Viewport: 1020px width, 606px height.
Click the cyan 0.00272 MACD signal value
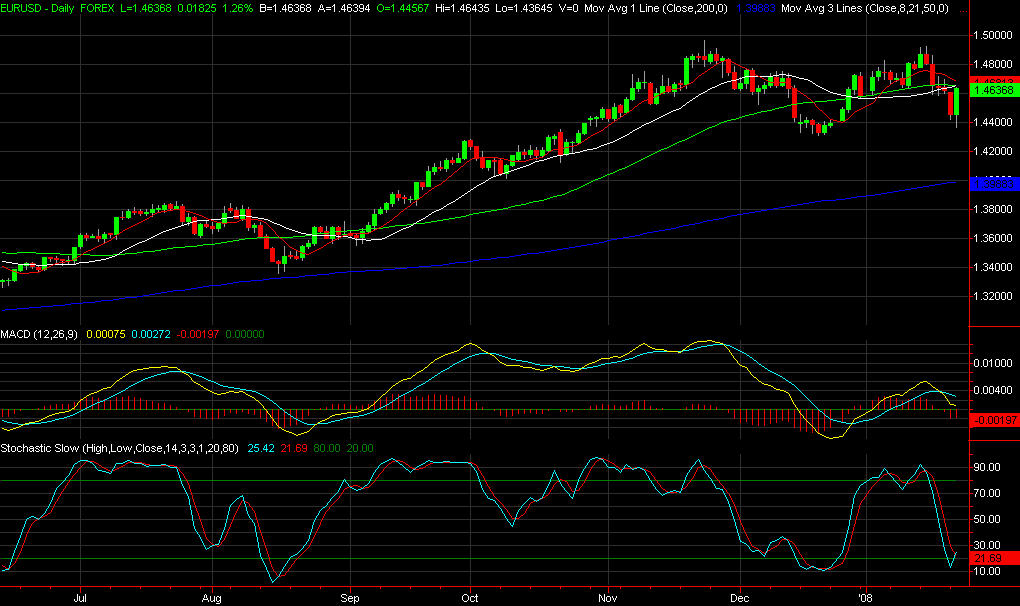(150, 334)
